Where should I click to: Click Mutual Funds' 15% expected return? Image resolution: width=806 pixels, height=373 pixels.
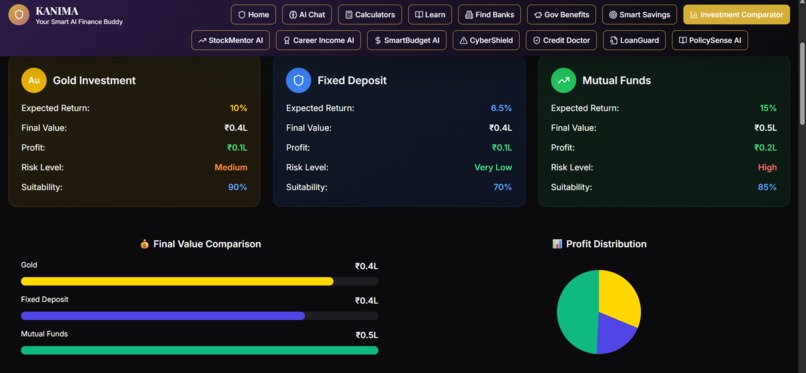point(768,108)
